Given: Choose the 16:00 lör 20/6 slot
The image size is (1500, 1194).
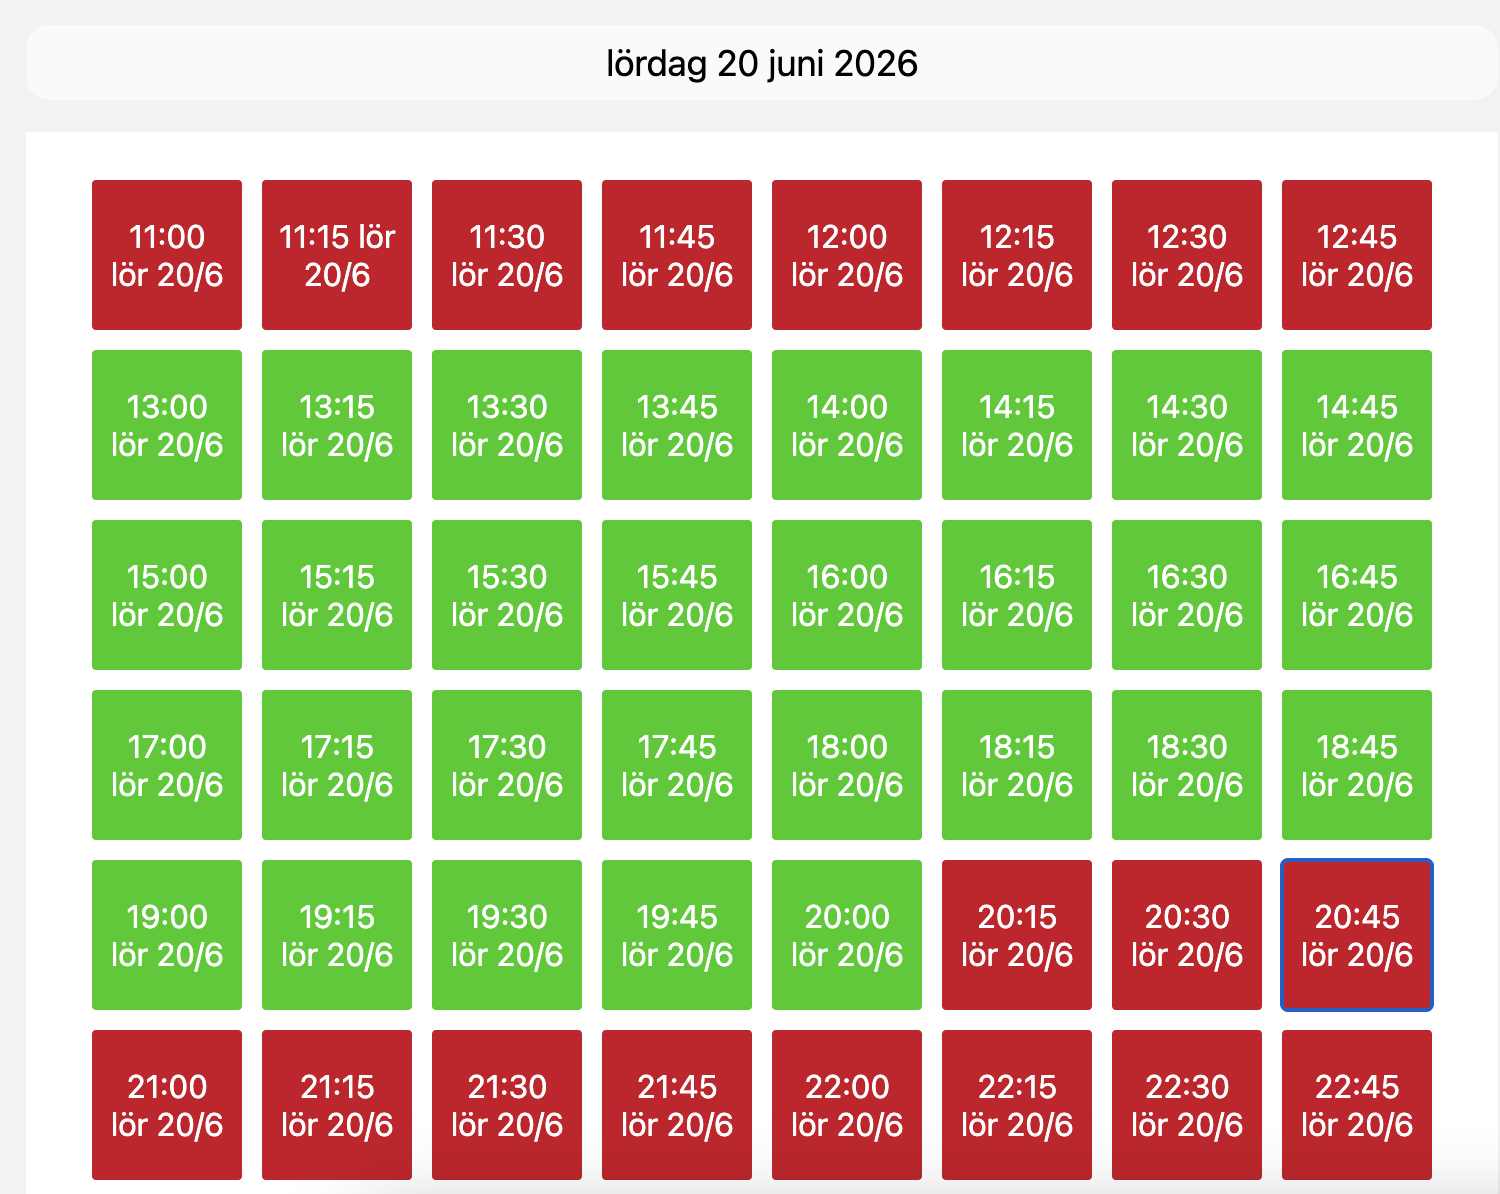Looking at the screenshot, I should pos(847,595).
